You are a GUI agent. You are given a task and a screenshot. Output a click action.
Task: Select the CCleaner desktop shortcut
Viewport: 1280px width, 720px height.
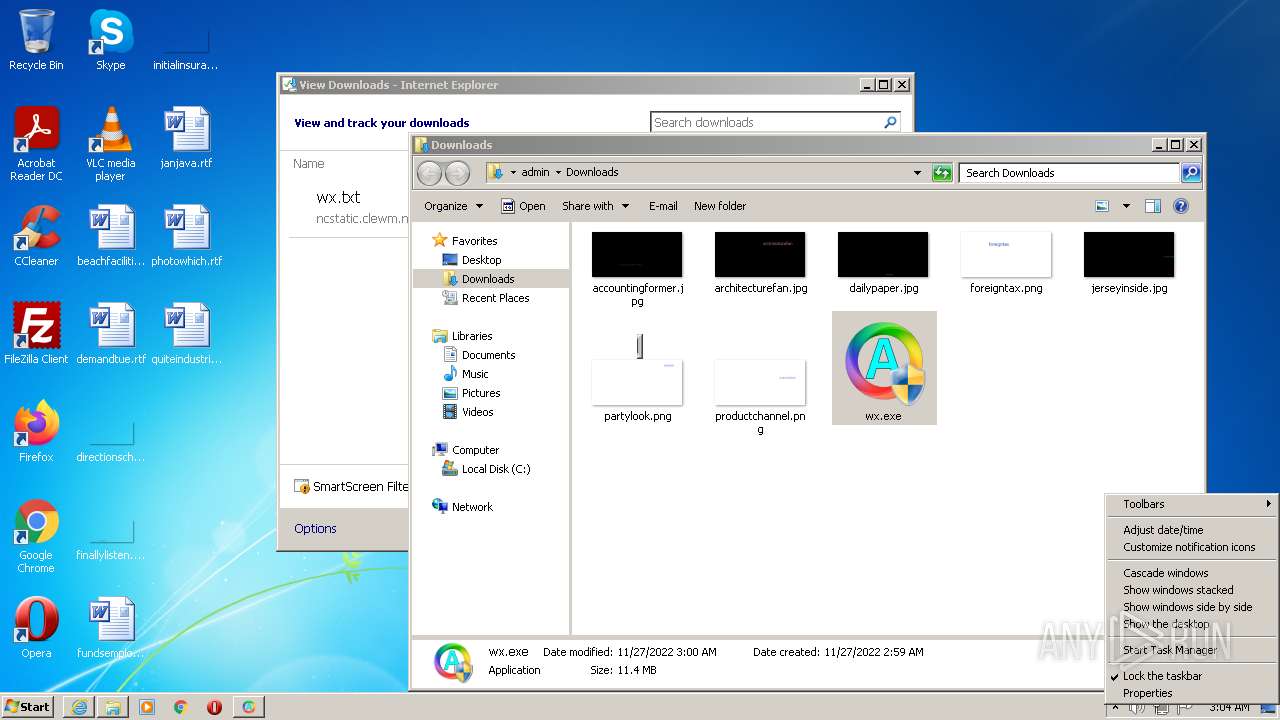(x=36, y=236)
